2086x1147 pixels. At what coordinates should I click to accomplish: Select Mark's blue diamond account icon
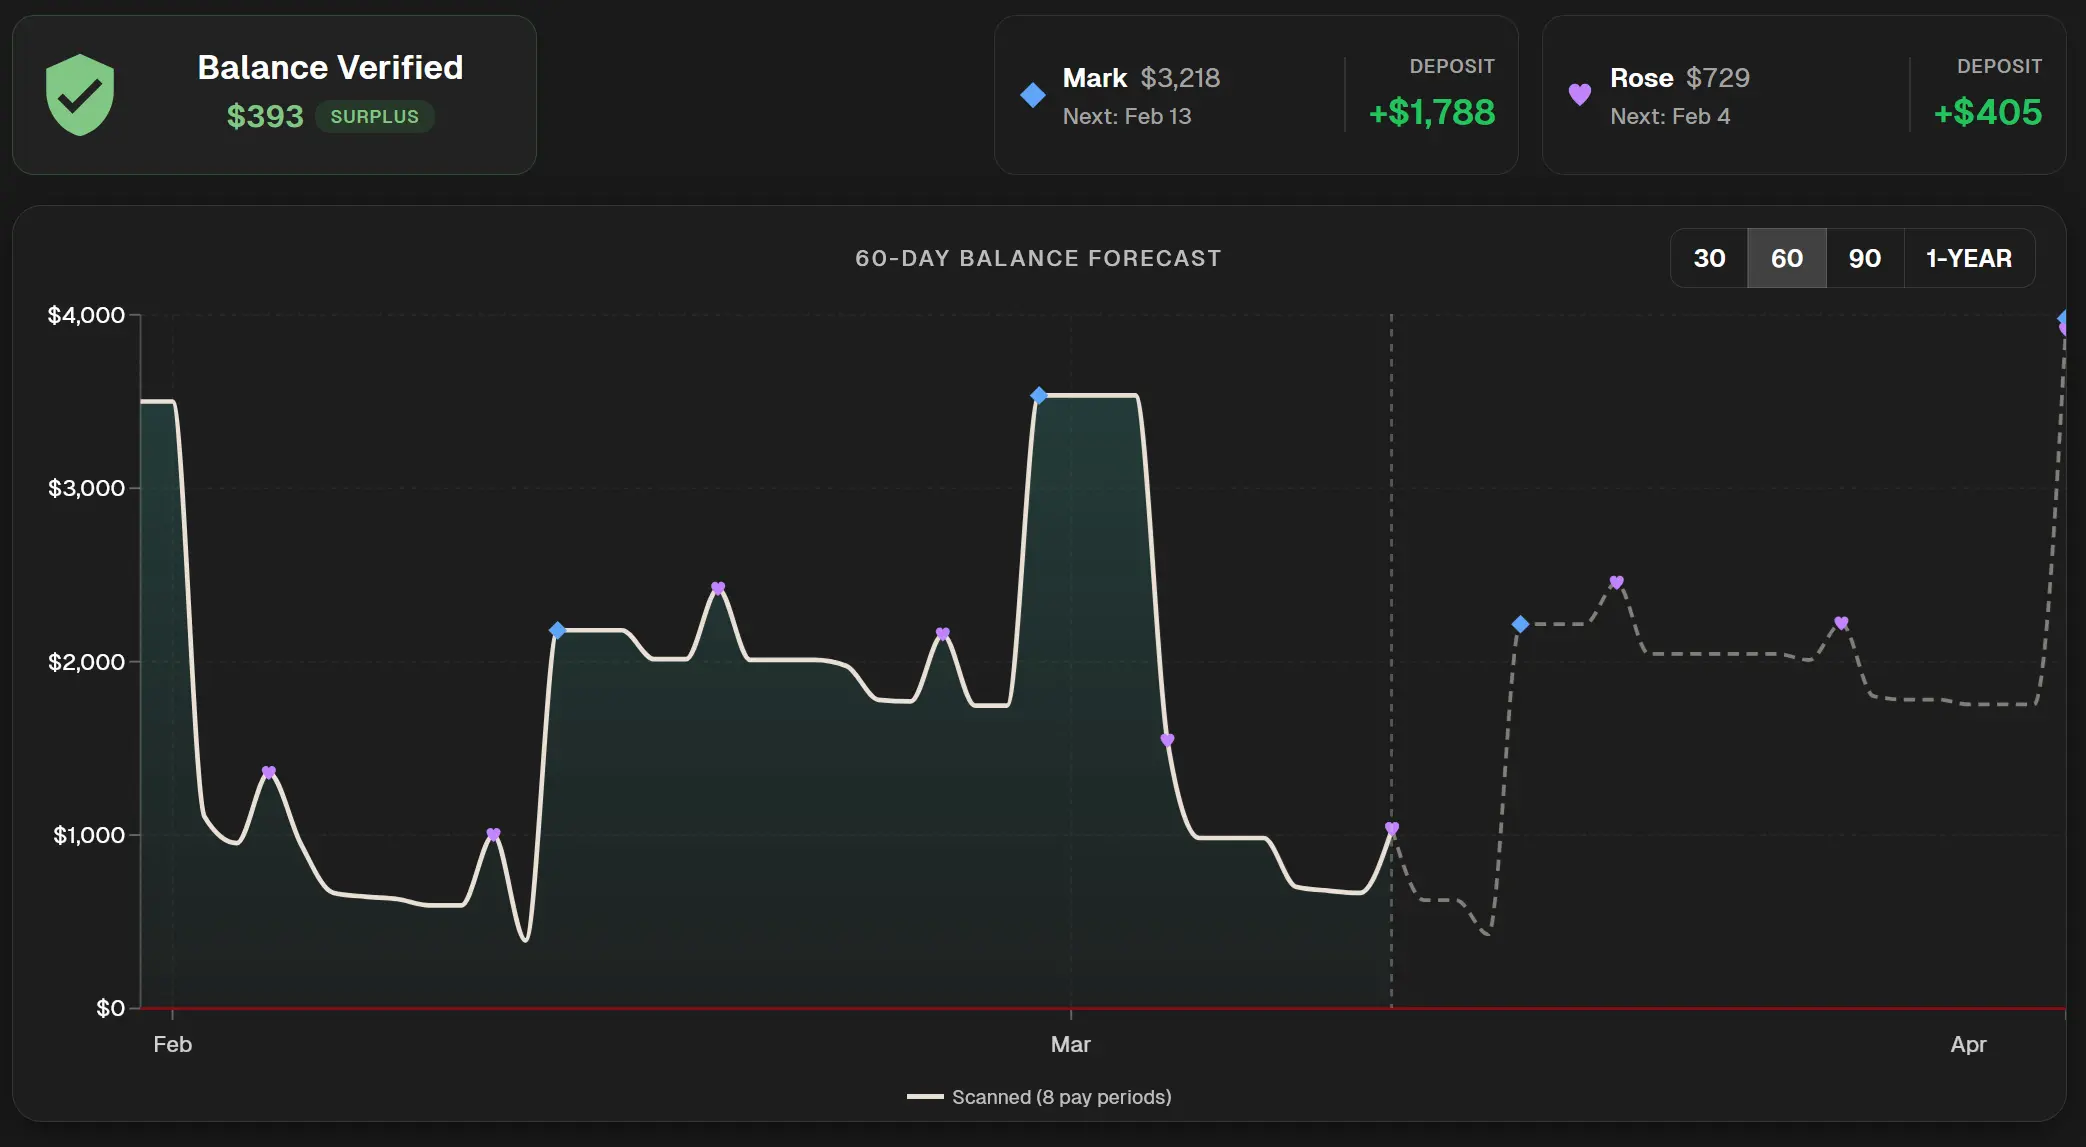(1031, 93)
